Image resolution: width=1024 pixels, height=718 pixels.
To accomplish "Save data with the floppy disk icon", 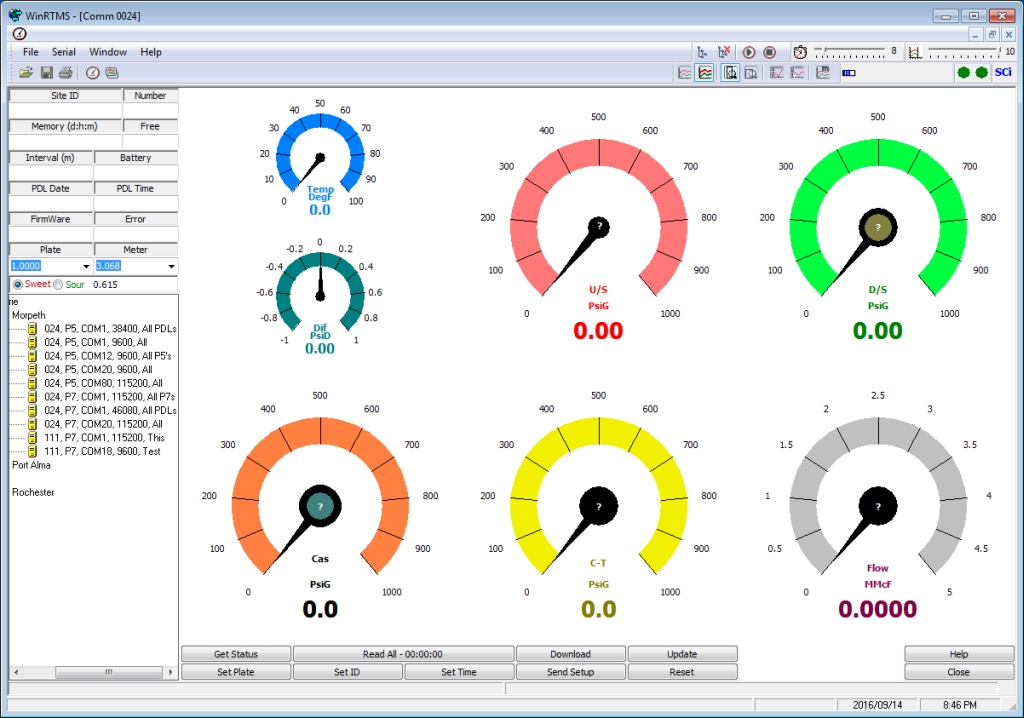I will point(46,73).
